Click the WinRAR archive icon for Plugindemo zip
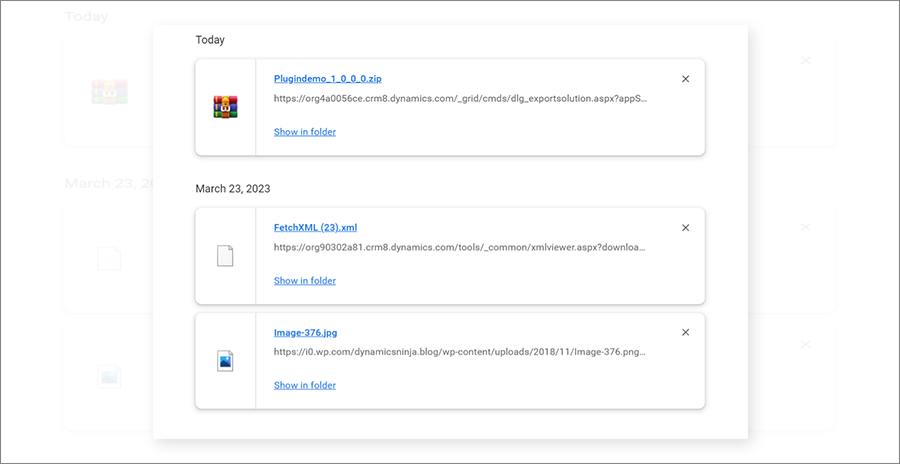 point(225,107)
